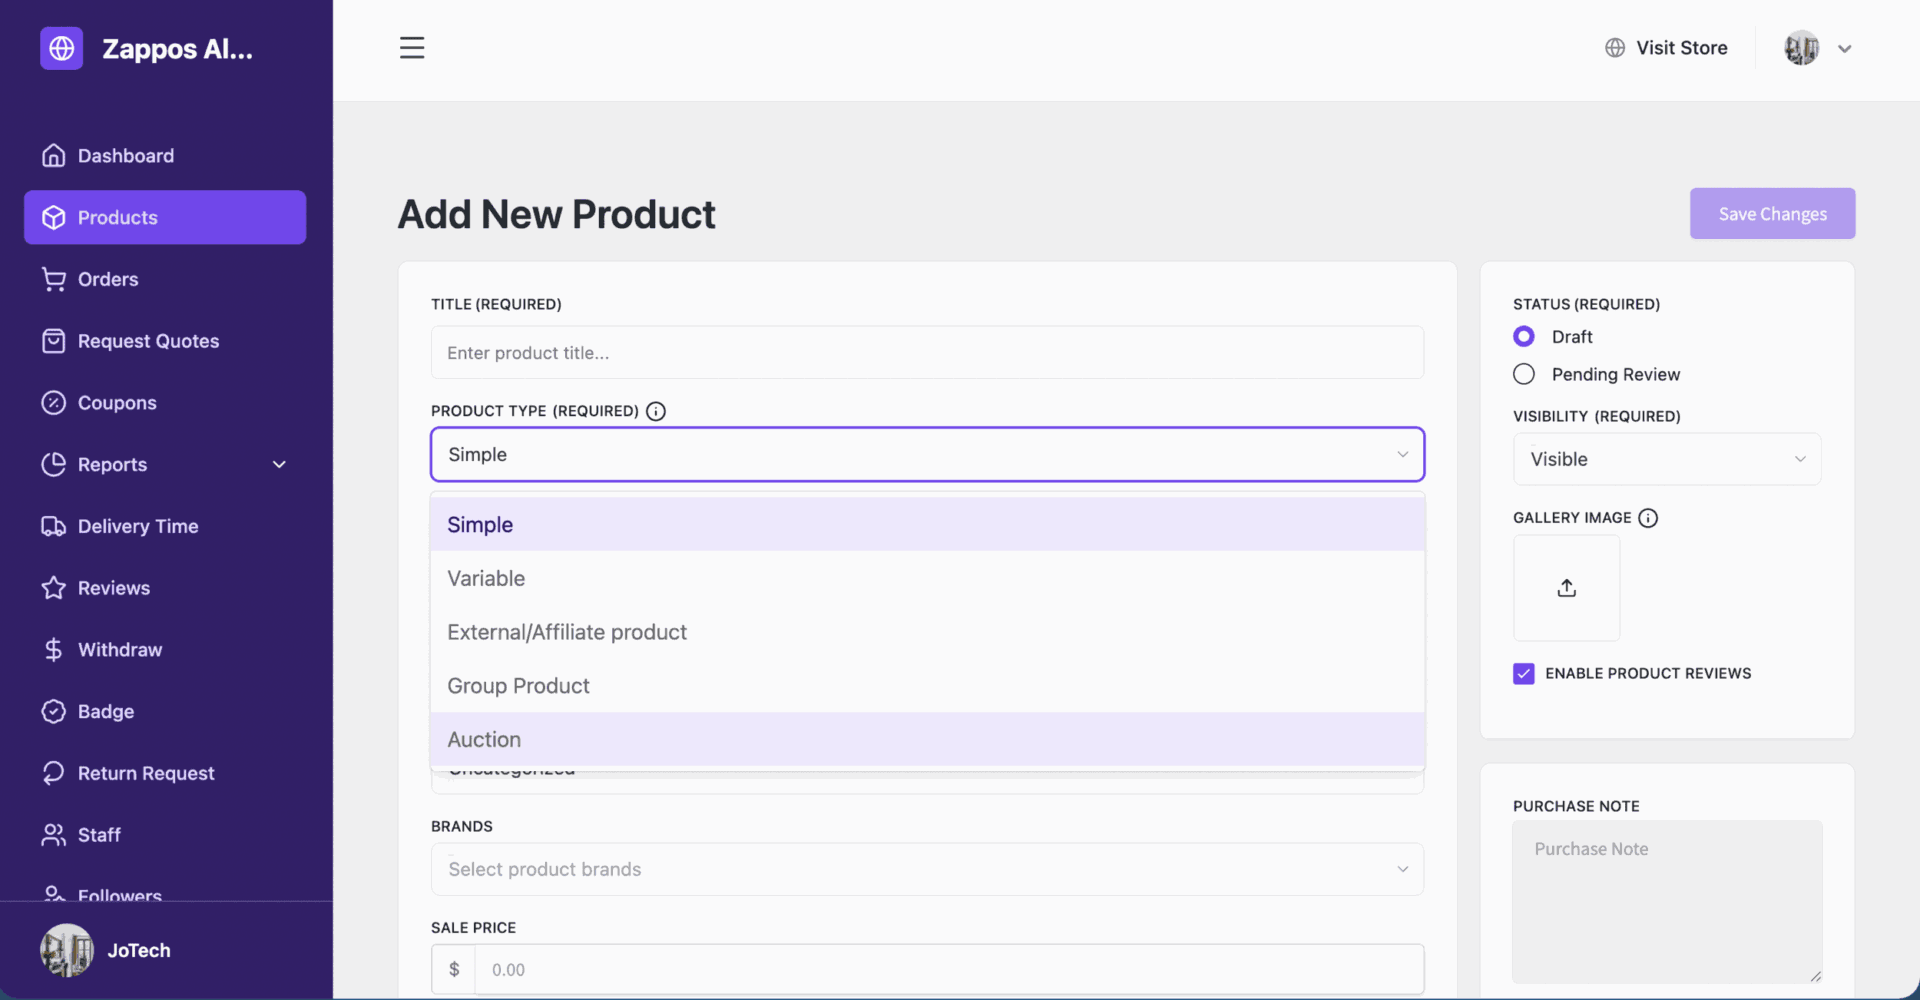
Task: Click the Reports pie chart icon
Action: [x=54, y=465]
